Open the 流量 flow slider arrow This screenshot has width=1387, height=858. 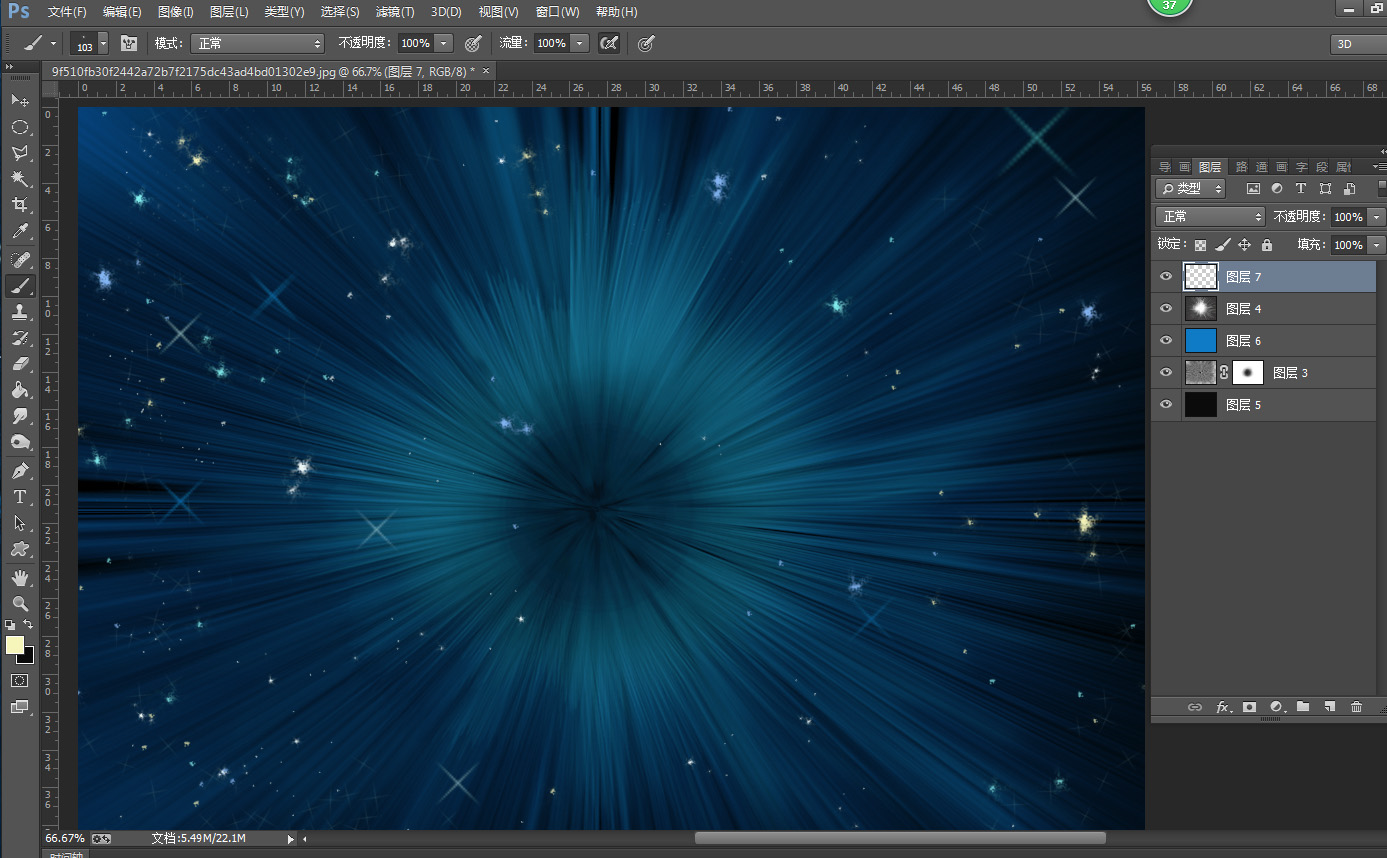coord(580,43)
